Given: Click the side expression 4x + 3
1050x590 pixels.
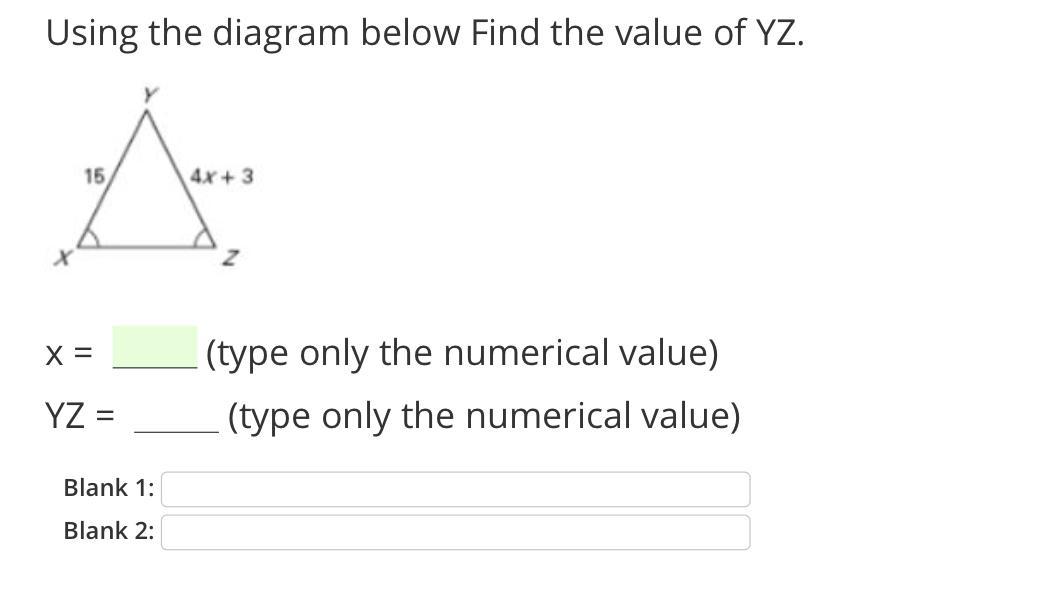Looking at the screenshot, I should [x=222, y=177].
